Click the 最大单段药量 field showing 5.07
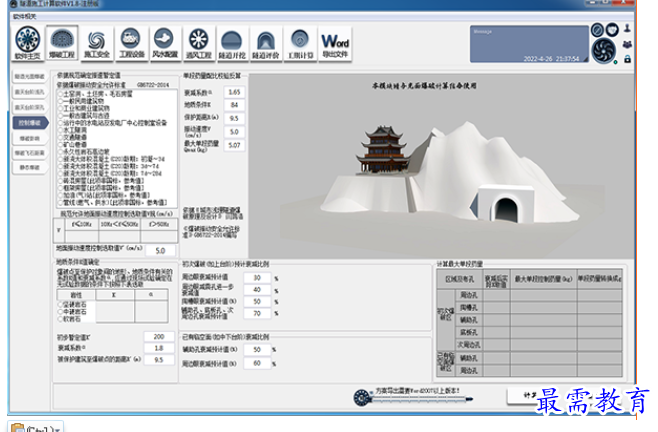658x432 pixels. coord(234,145)
